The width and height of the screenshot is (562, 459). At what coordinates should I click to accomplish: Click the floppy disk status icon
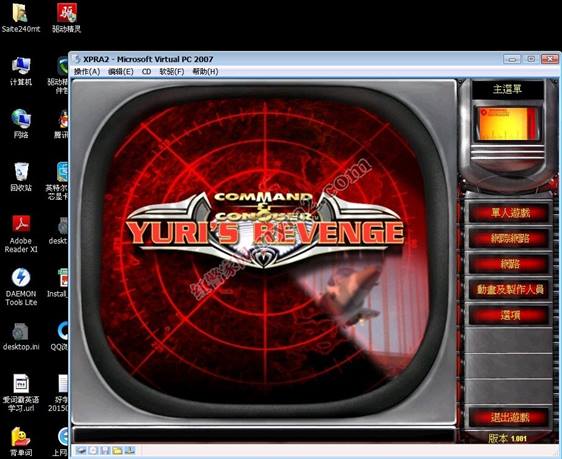coord(105,450)
